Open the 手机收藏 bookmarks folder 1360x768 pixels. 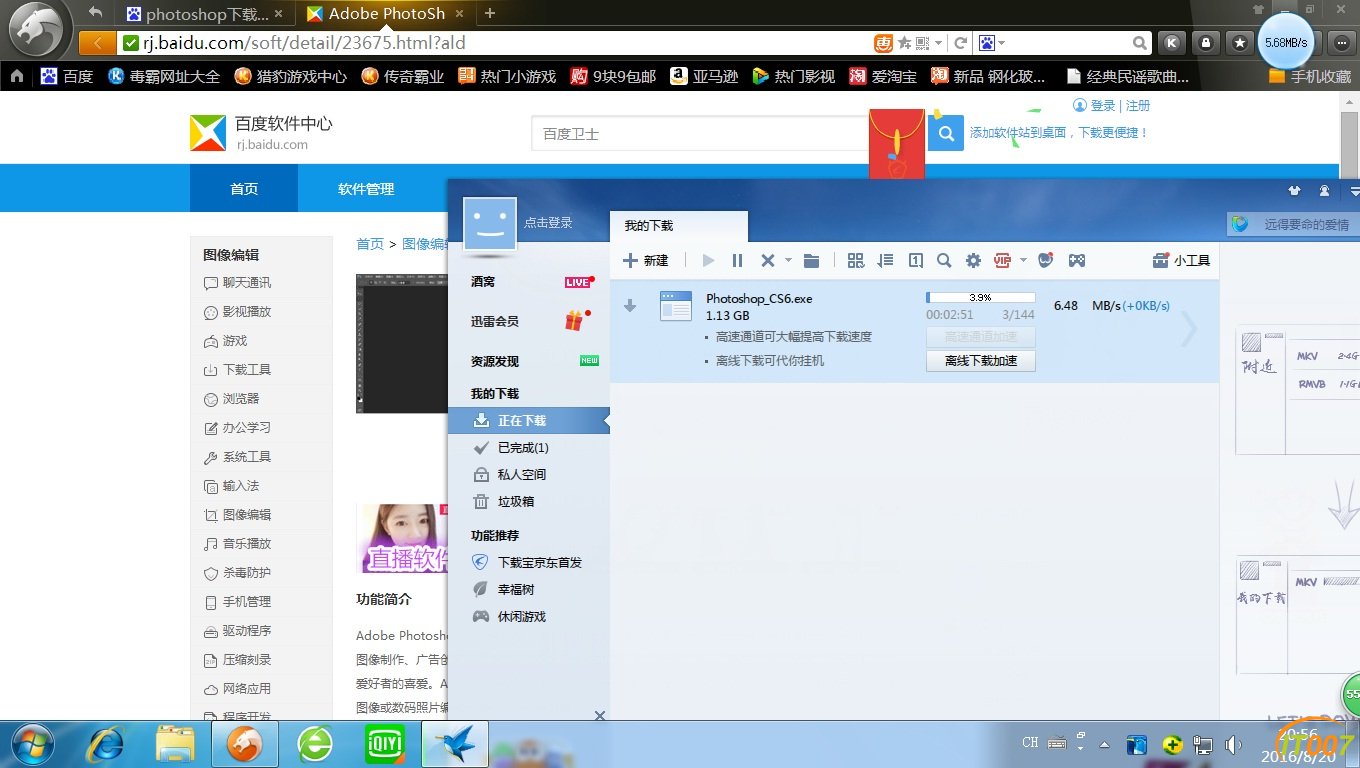pyautogui.click(x=1310, y=76)
